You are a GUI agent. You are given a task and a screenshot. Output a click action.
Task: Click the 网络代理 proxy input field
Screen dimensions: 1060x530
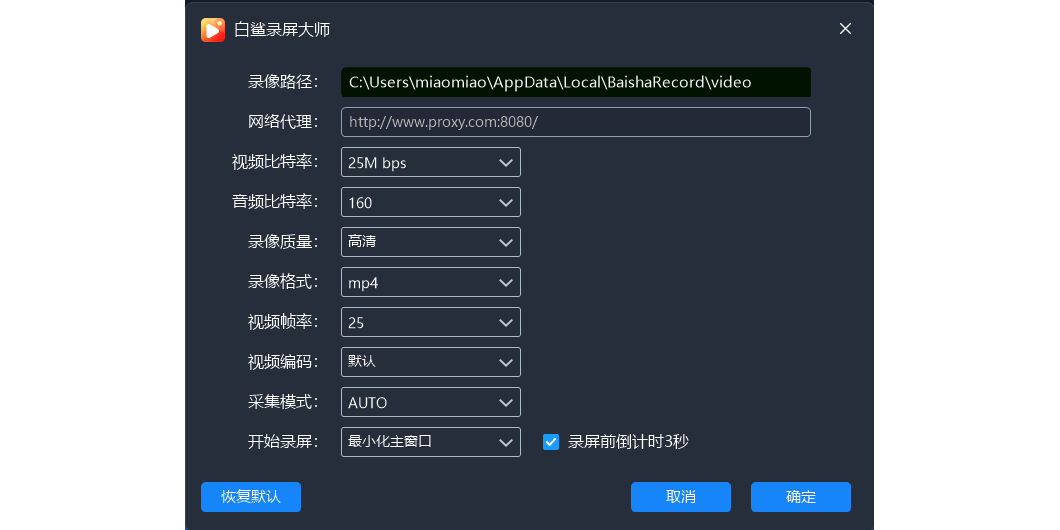click(x=575, y=122)
